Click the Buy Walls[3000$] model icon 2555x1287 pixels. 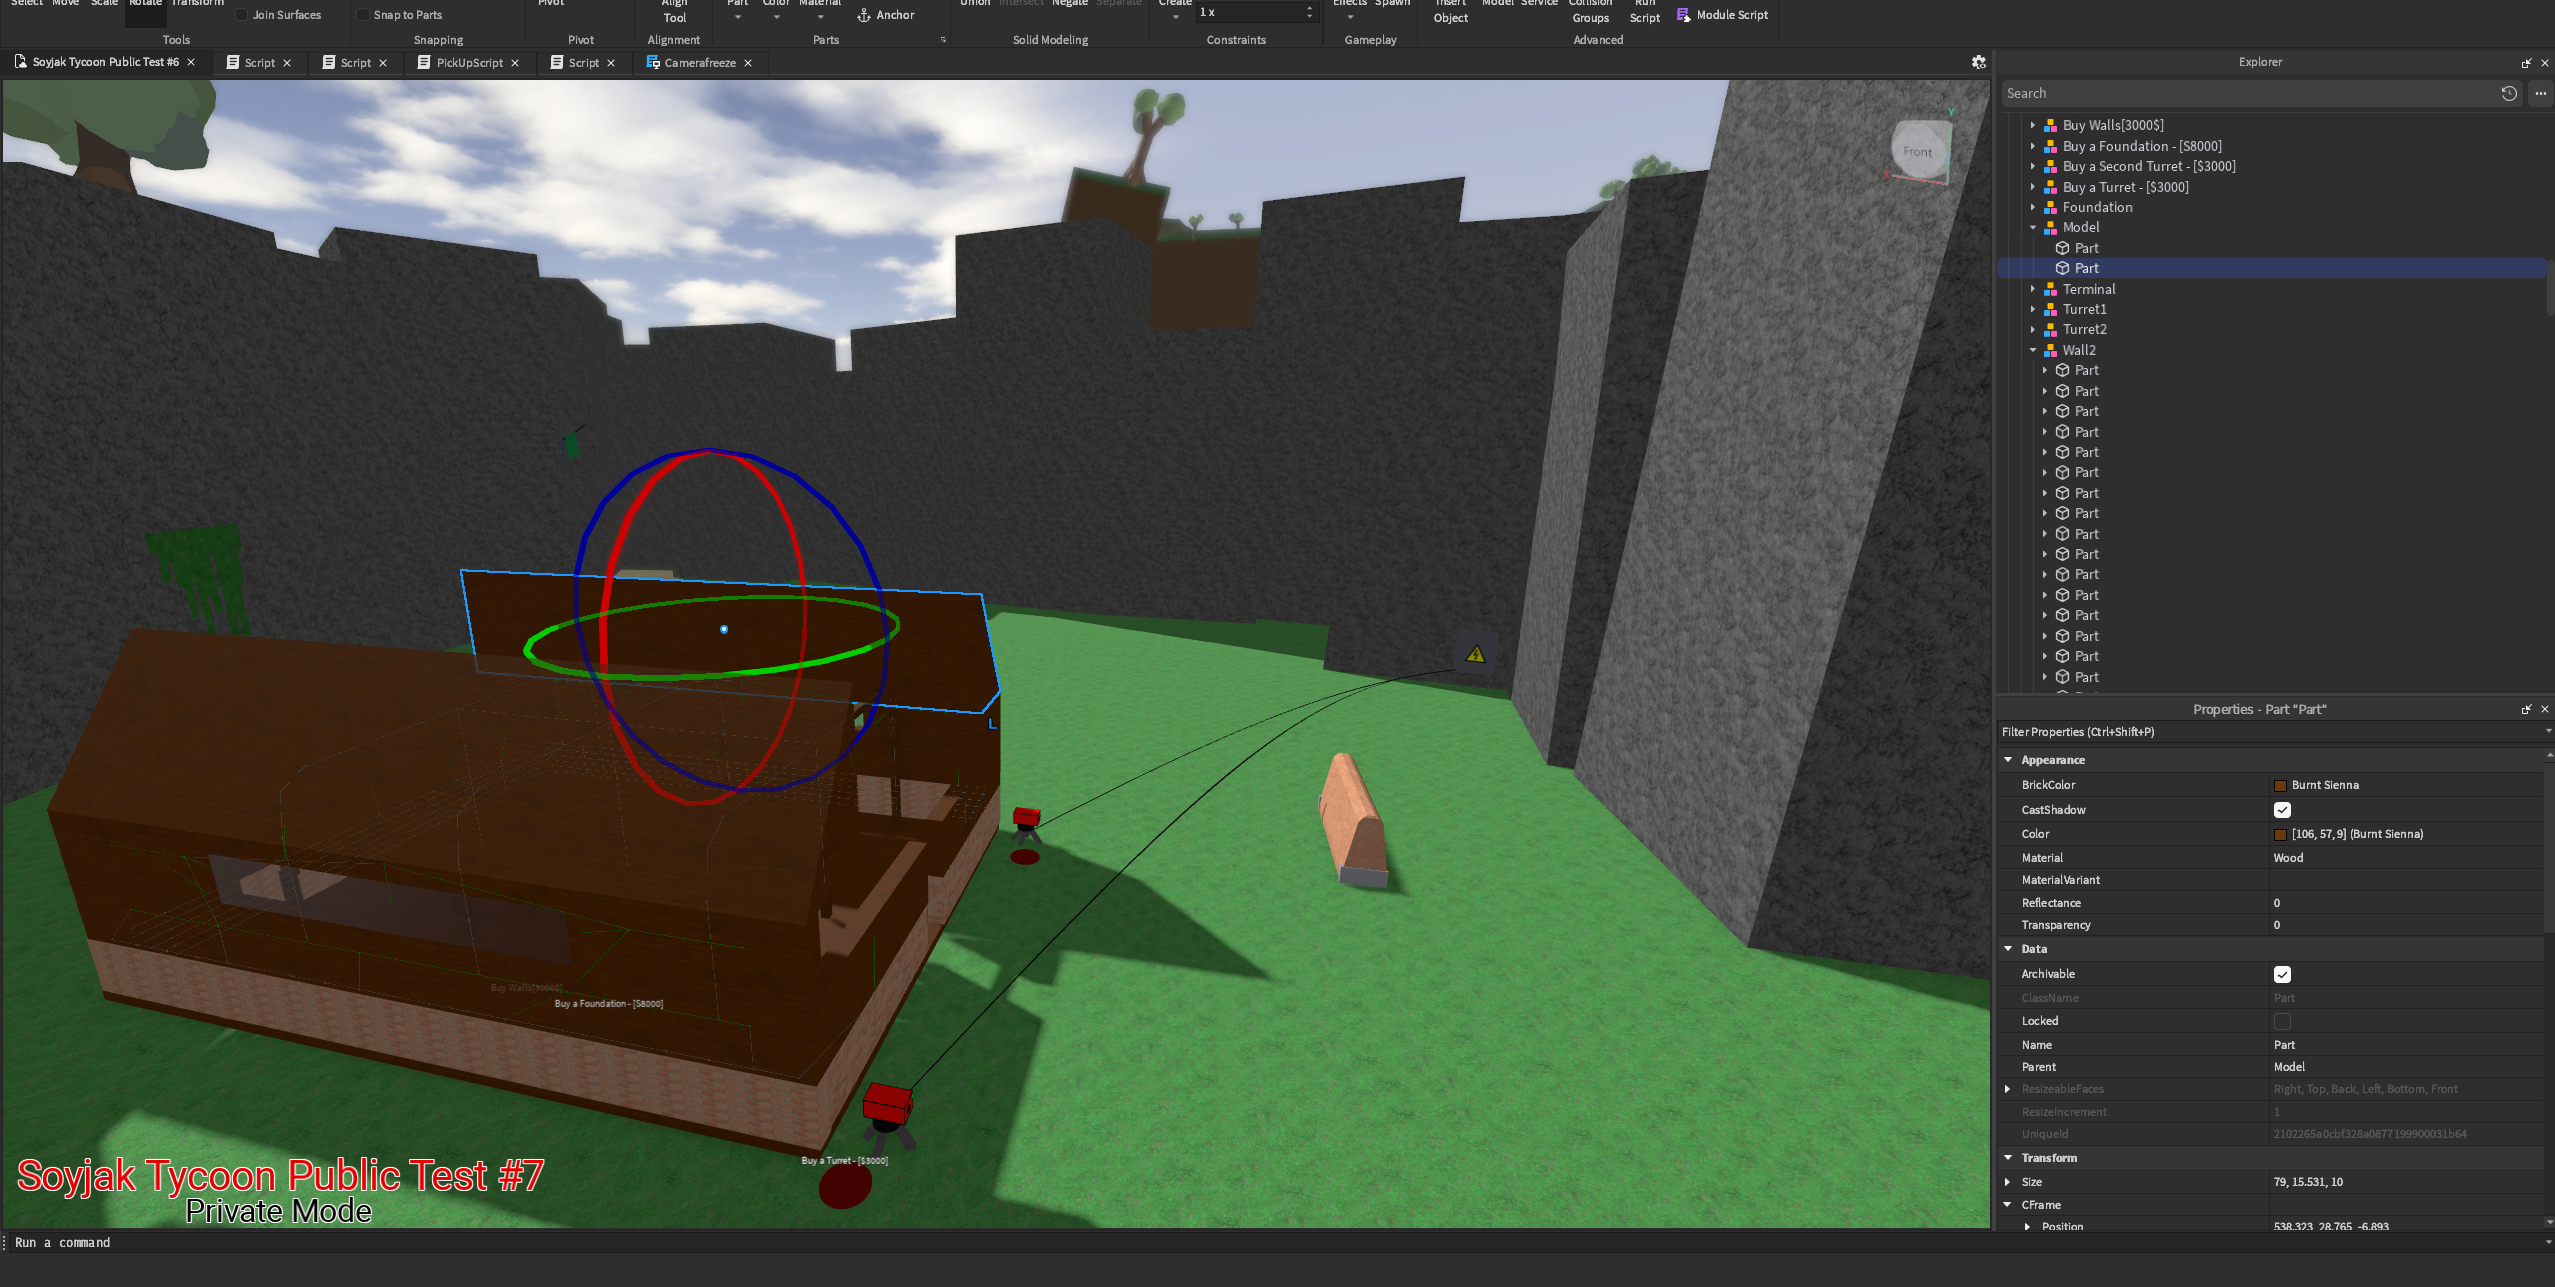coord(2050,125)
